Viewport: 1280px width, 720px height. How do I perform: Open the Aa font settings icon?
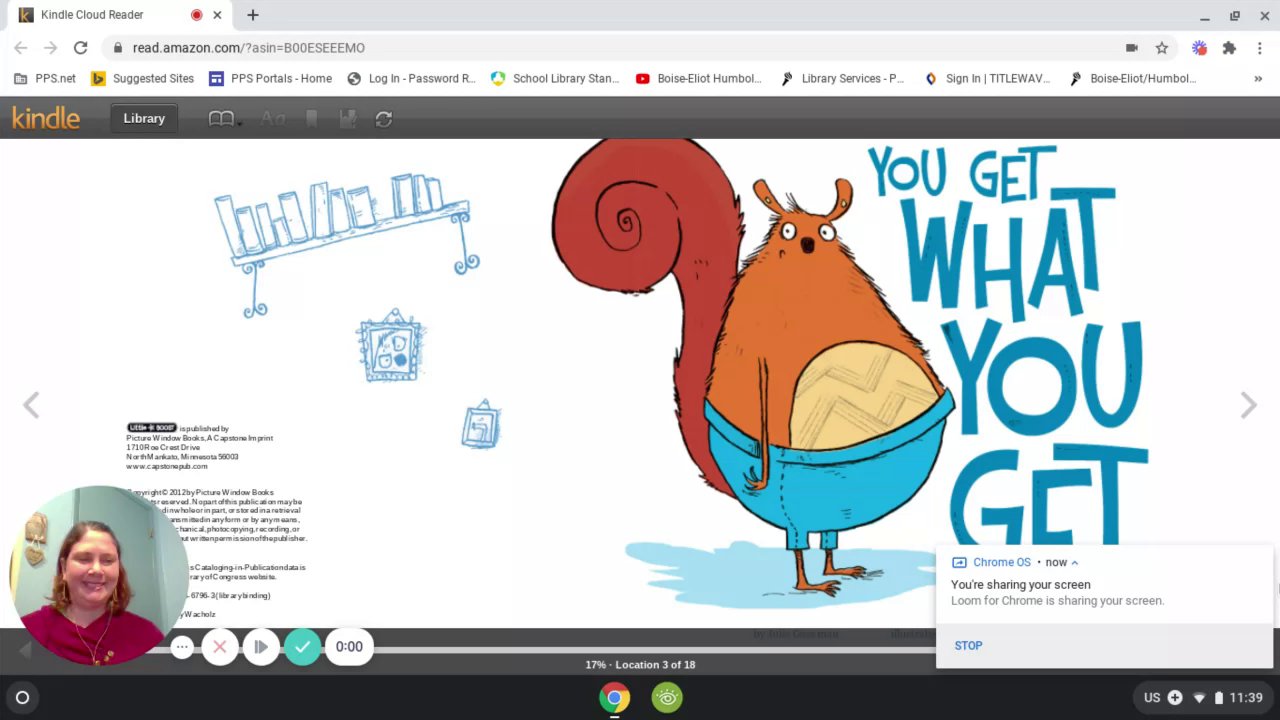(x=272, y=119)
